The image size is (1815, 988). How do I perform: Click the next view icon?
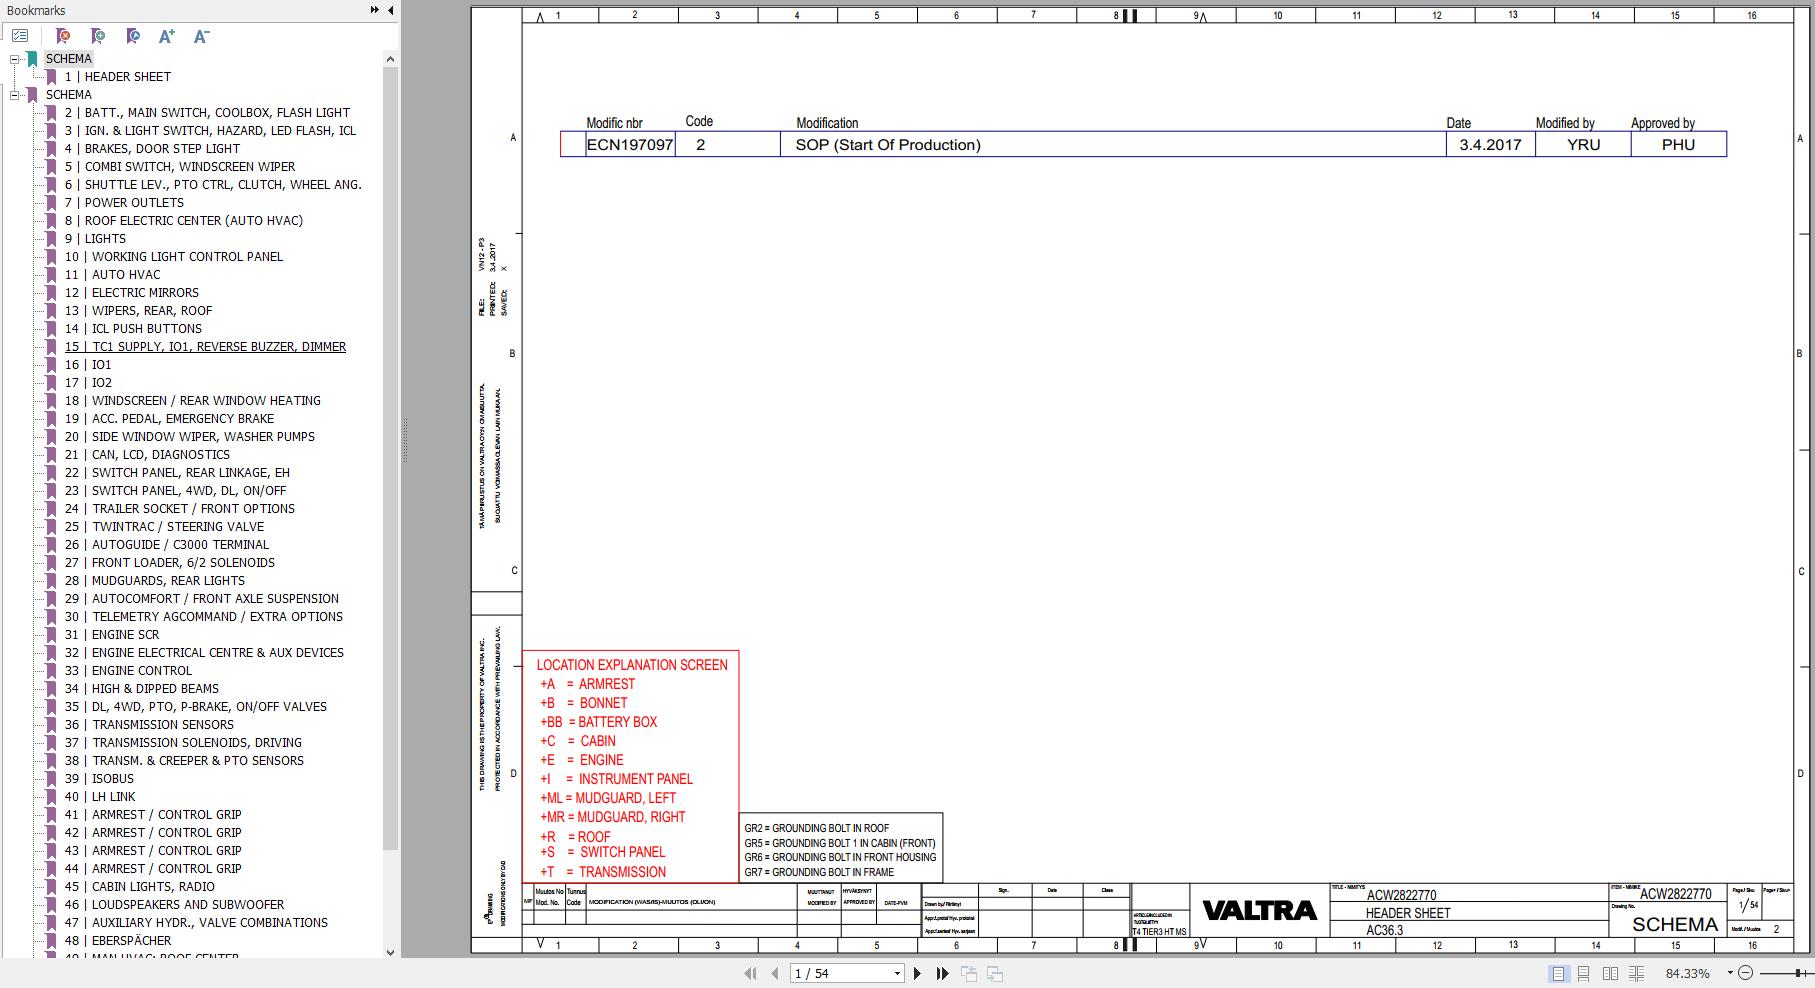click(995, 973)
